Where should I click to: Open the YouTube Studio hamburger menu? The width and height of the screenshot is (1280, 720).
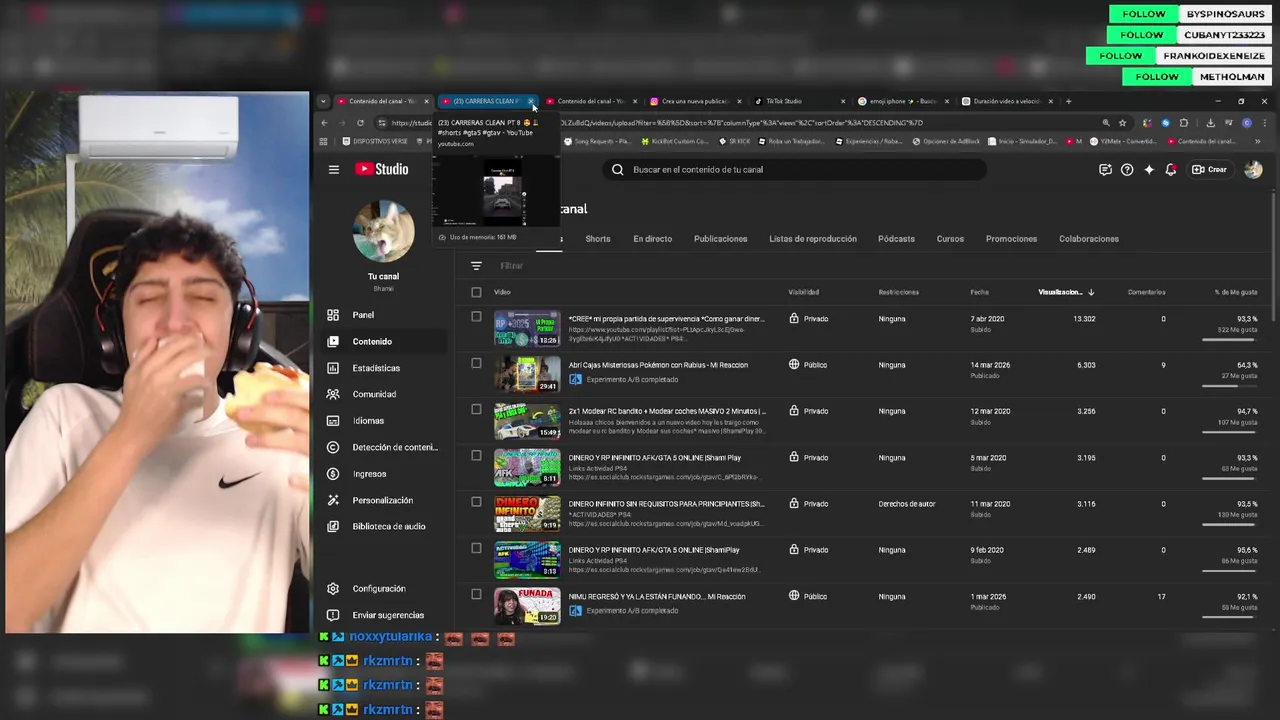334,169
